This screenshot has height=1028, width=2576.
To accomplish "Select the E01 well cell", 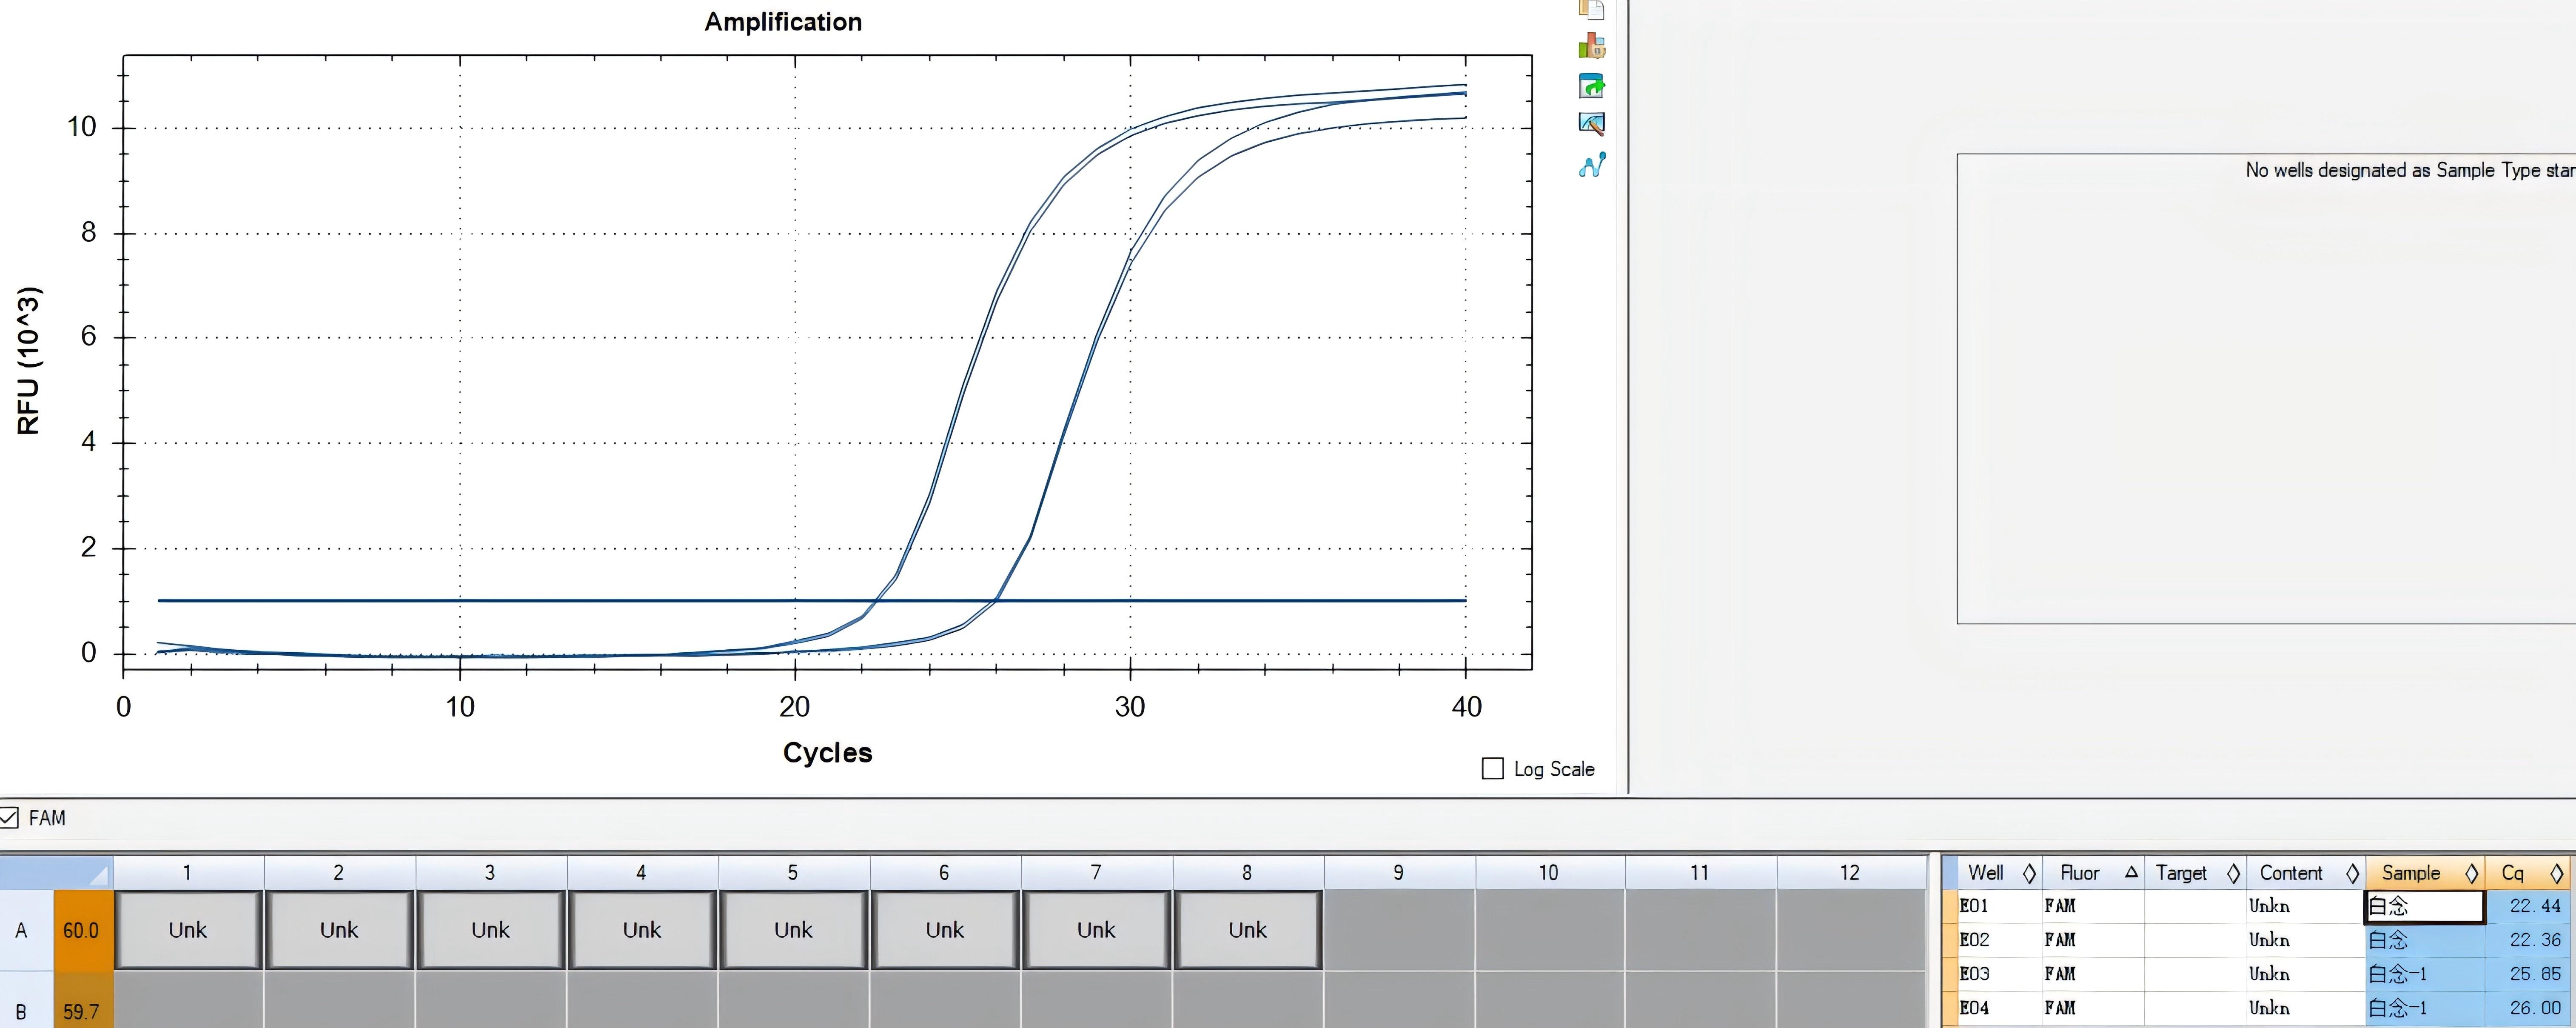I will pos(2000,906).
